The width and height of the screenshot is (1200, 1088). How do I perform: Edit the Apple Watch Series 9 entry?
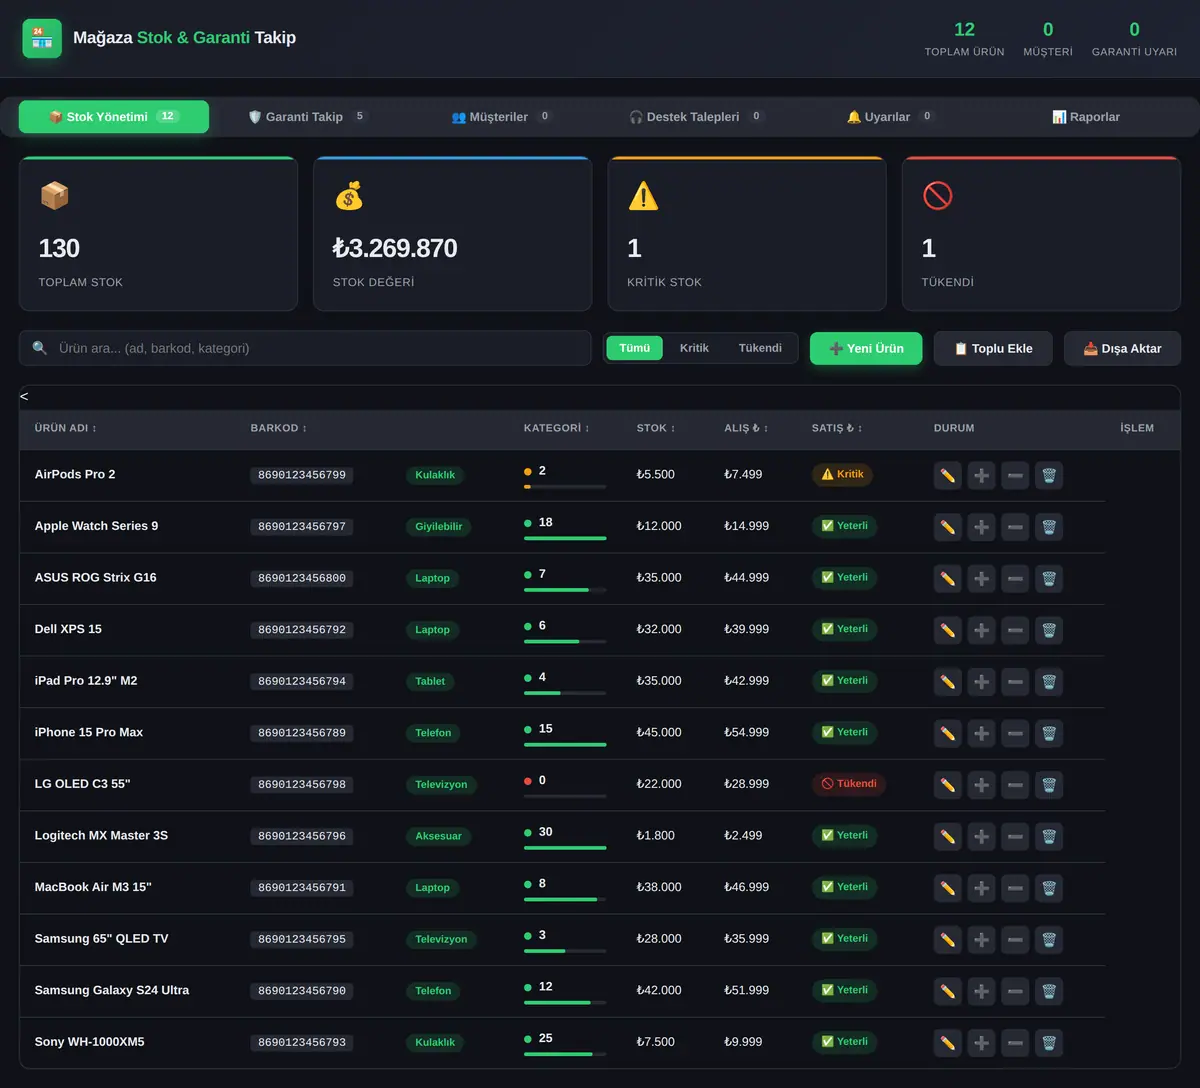[948, 527]
